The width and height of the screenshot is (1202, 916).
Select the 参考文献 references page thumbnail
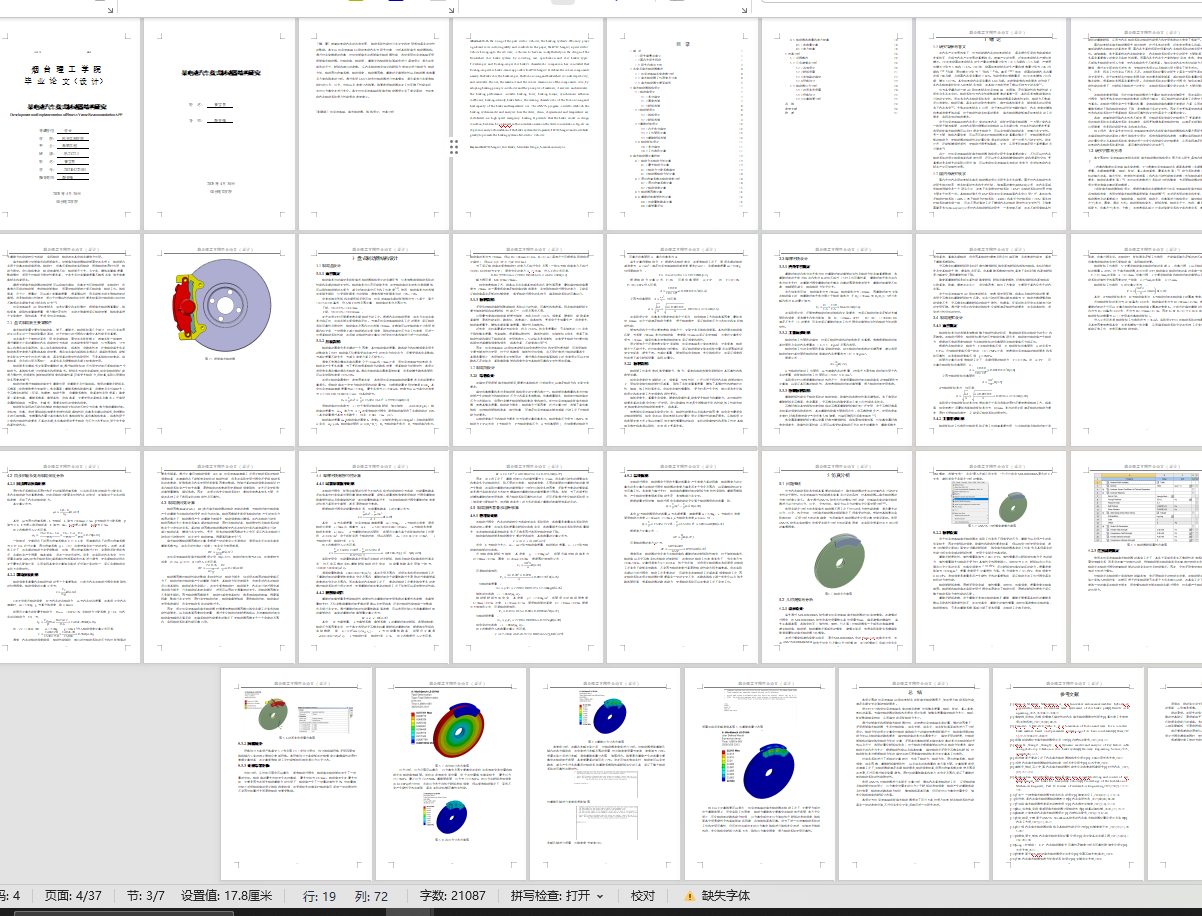tap(1067, 774)
